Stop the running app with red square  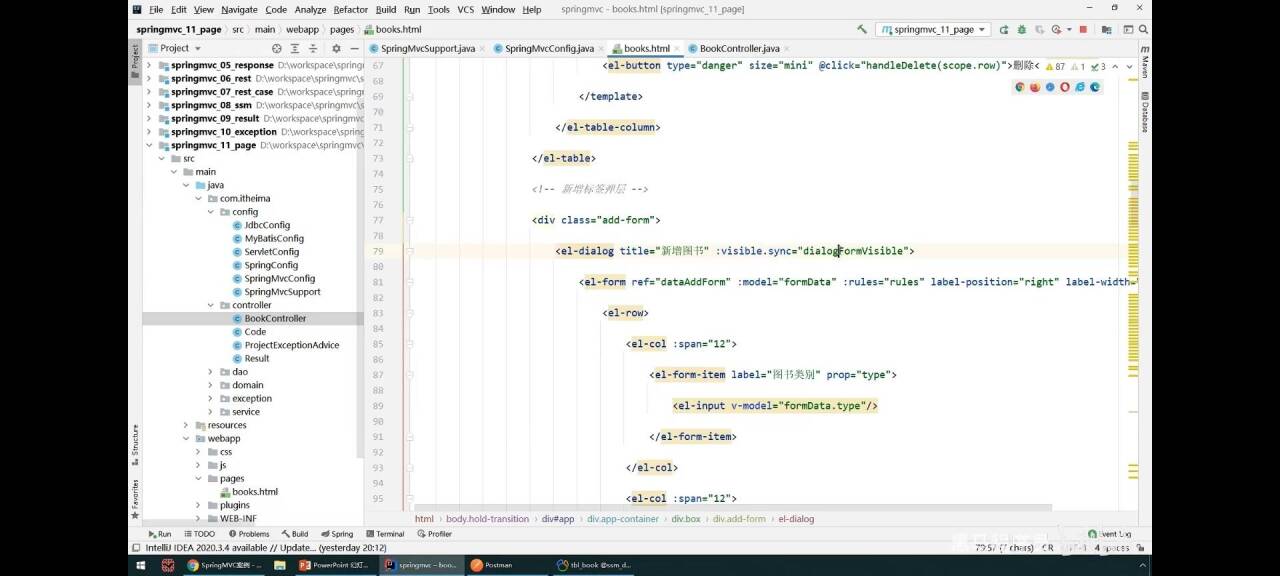(1083, 30)
